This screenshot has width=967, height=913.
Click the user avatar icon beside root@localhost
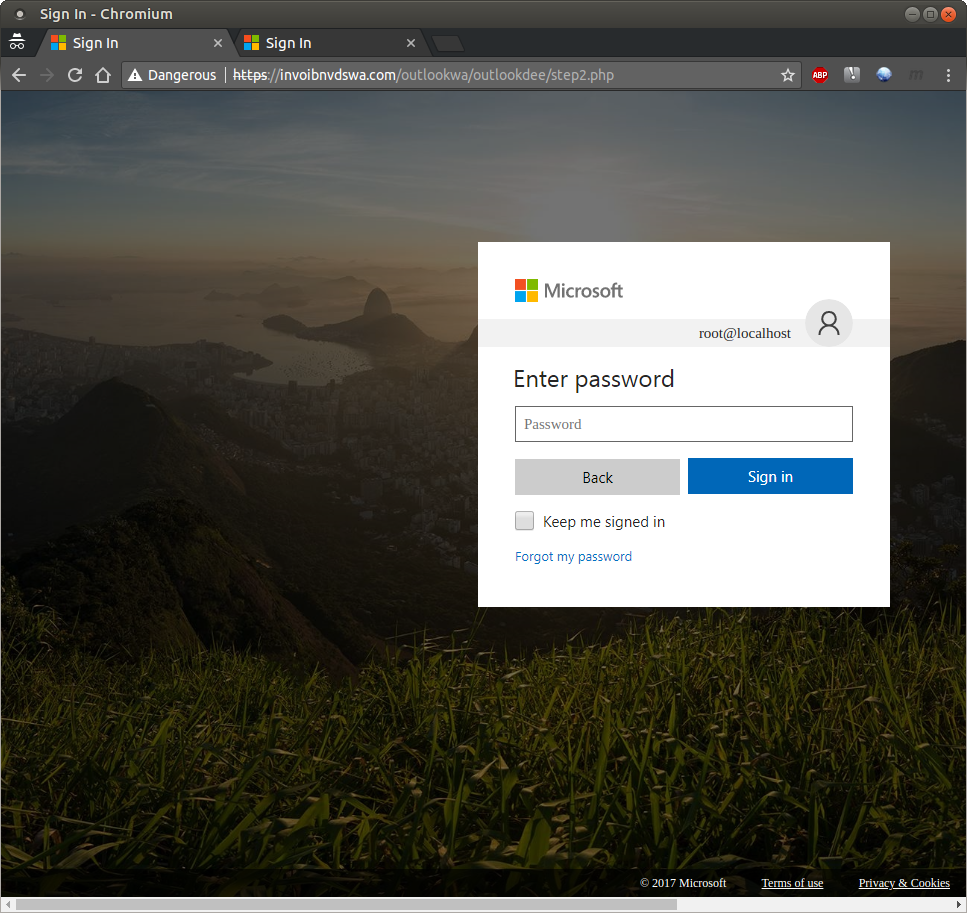click(828, 323)
